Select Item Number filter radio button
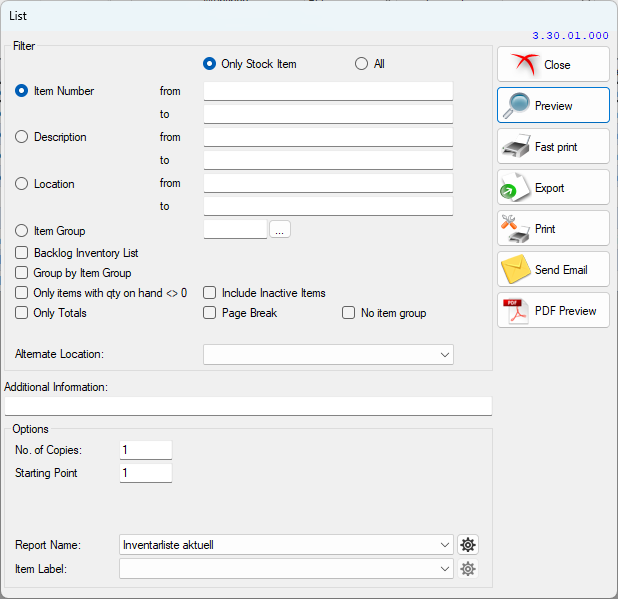The image size is (619, 599). [x=21, y=91]
